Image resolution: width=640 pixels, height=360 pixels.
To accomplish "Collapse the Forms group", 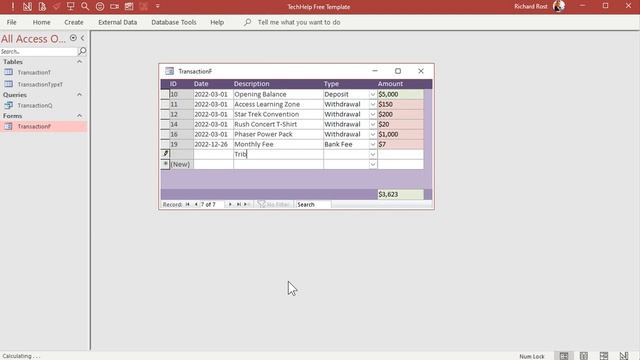I will tap(80, 116).
